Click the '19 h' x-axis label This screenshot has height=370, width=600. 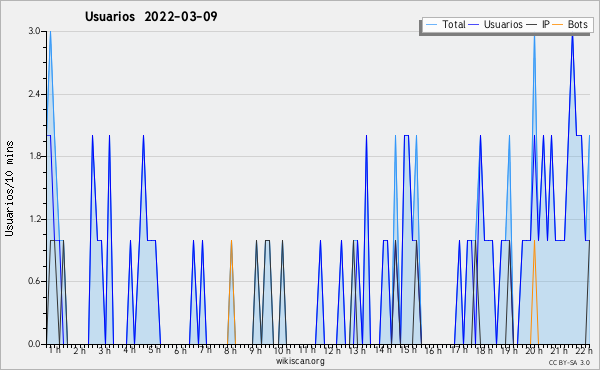pyautogui.click(x=509, y=350)
